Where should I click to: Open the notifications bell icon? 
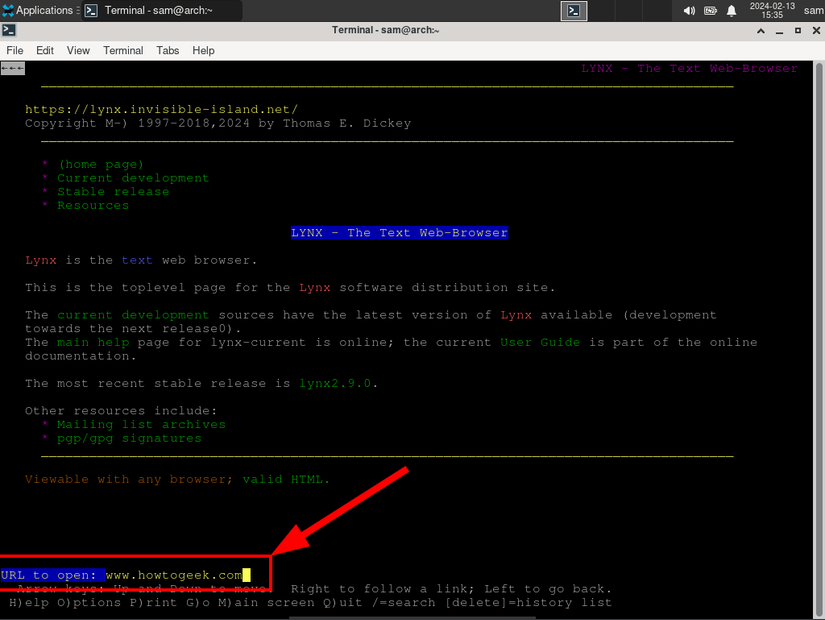[731, 11]
